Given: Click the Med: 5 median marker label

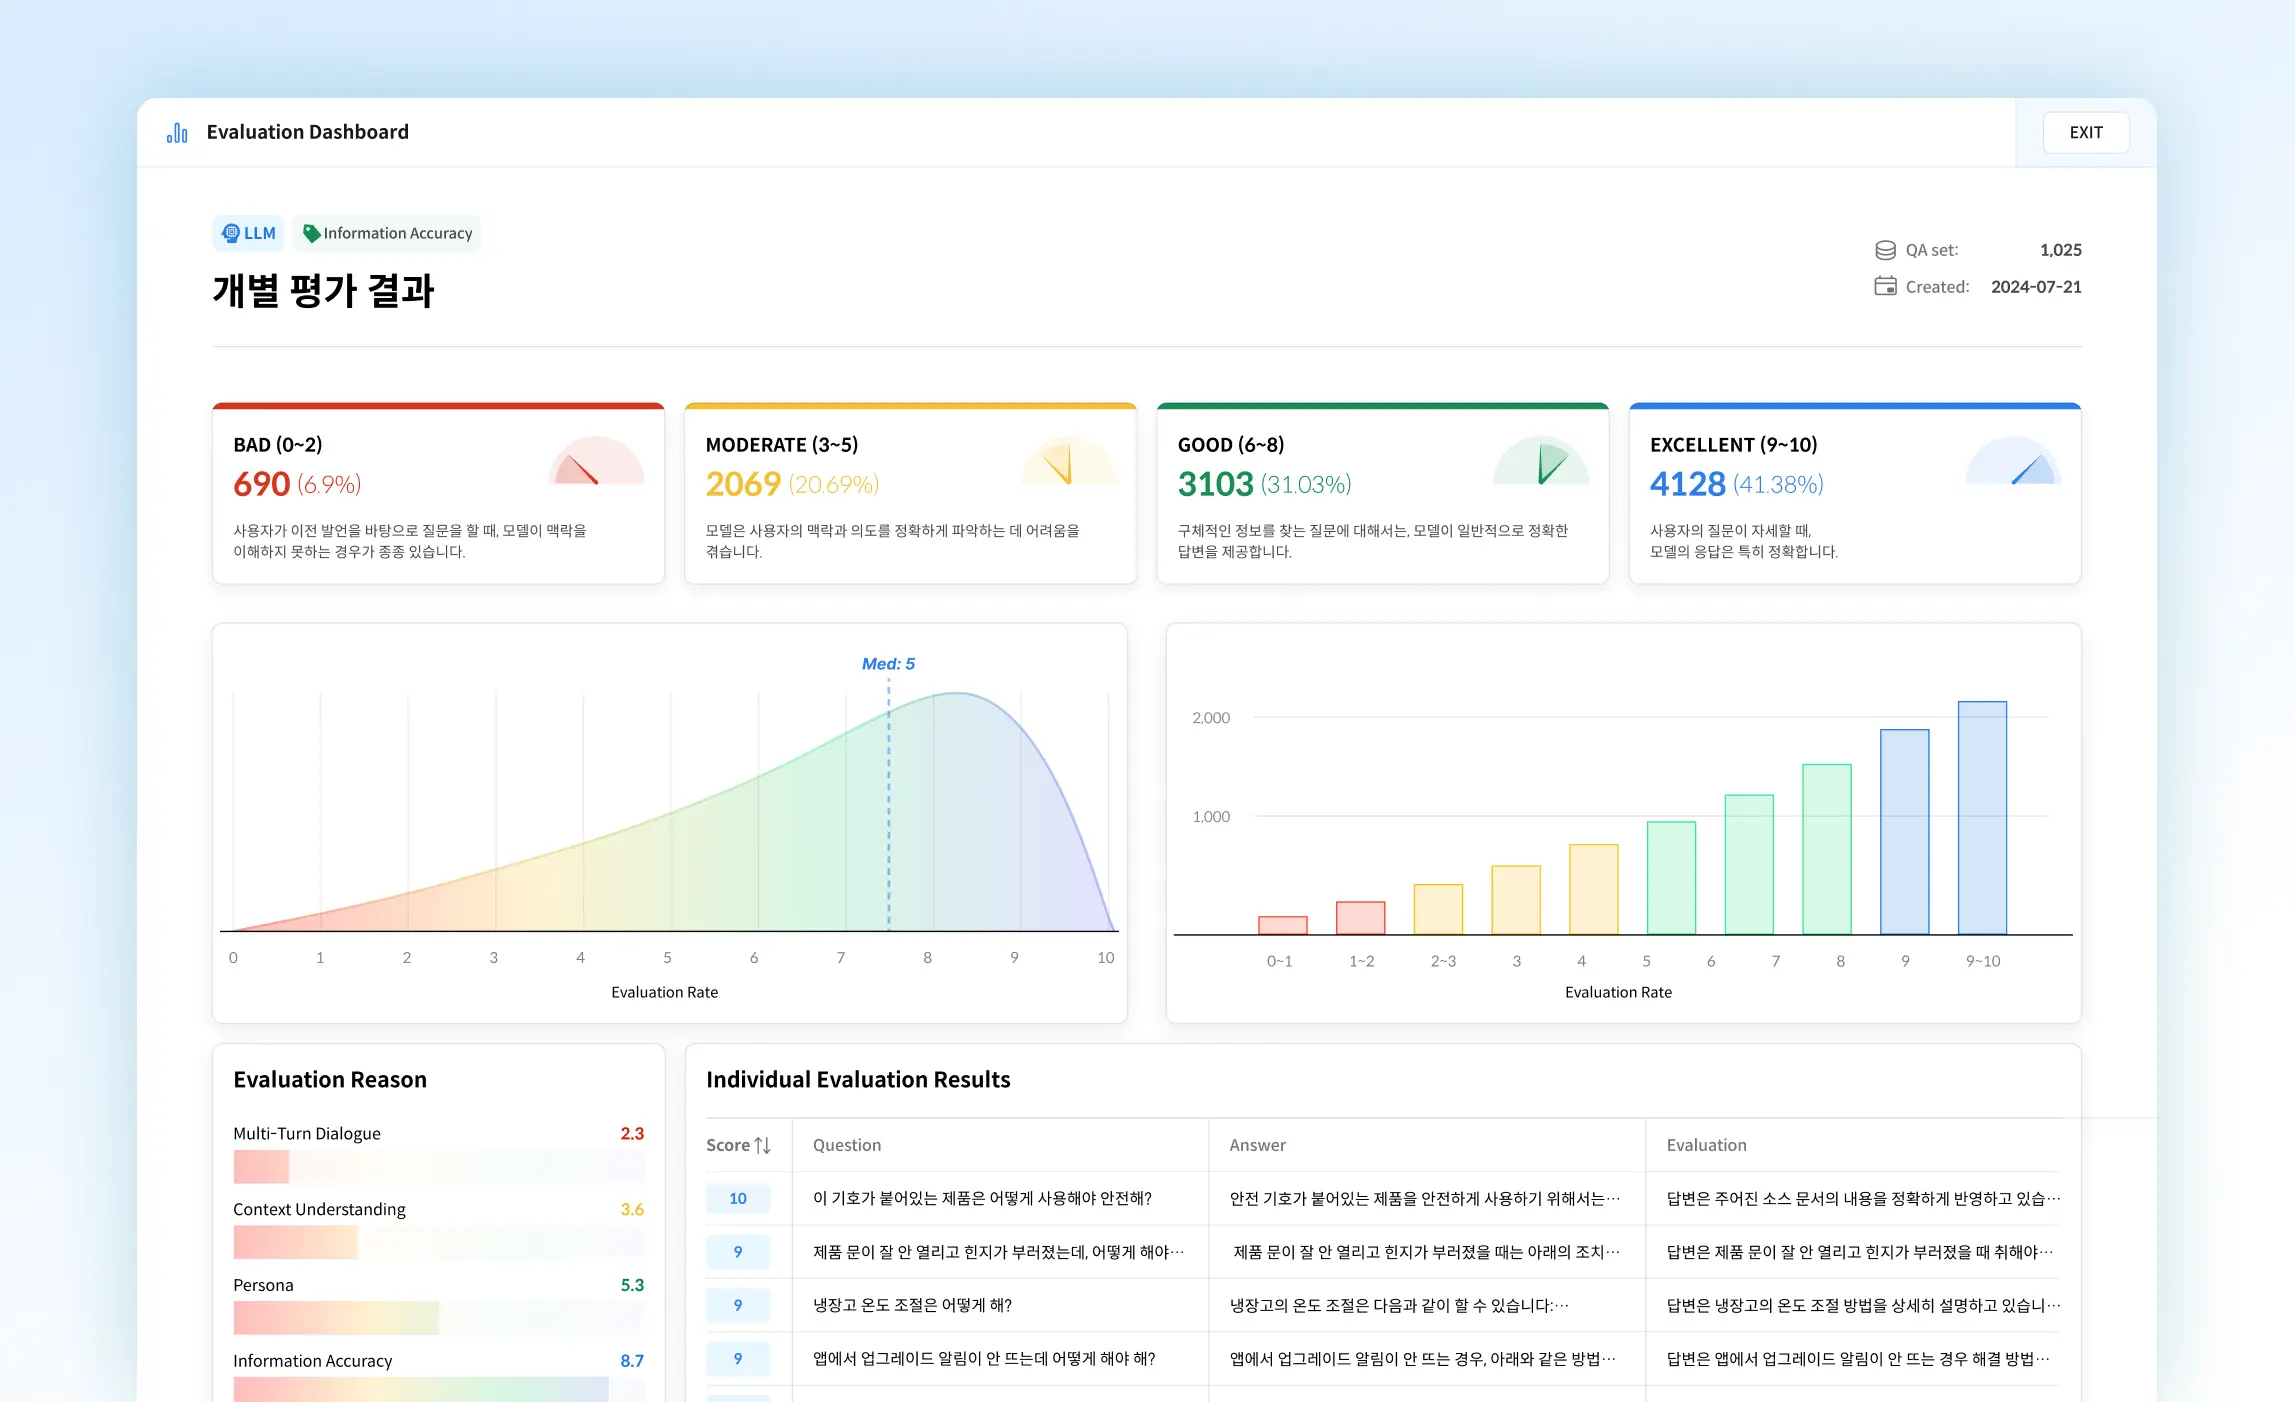Looking at the screenshot, I should click(888, 664).
